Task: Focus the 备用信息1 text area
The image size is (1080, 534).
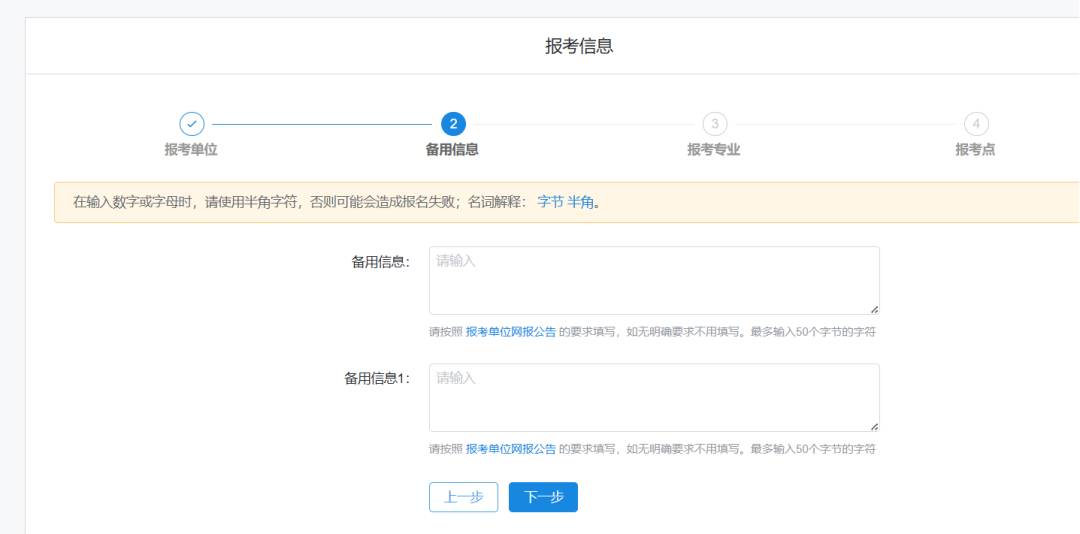Action: 654,397
